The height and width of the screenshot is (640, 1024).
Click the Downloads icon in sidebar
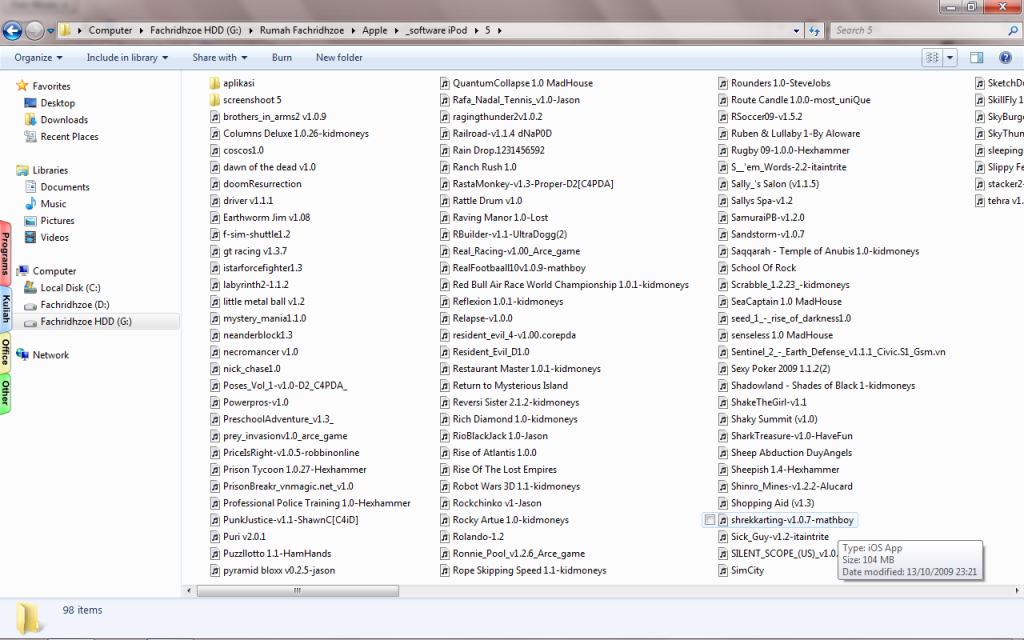pyautogui.click(x=30, y=120)
